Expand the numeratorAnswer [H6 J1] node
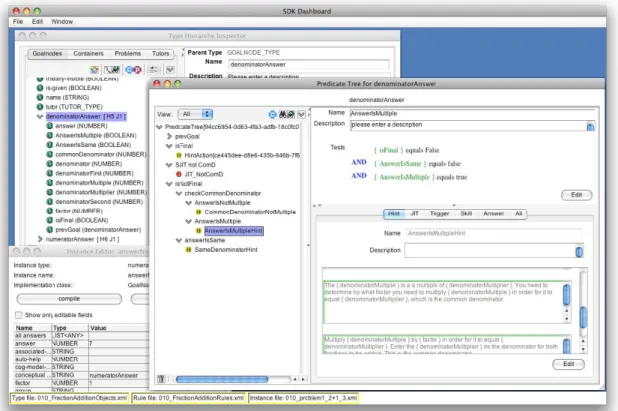This screenshot has height=411, width=618. 40,239
